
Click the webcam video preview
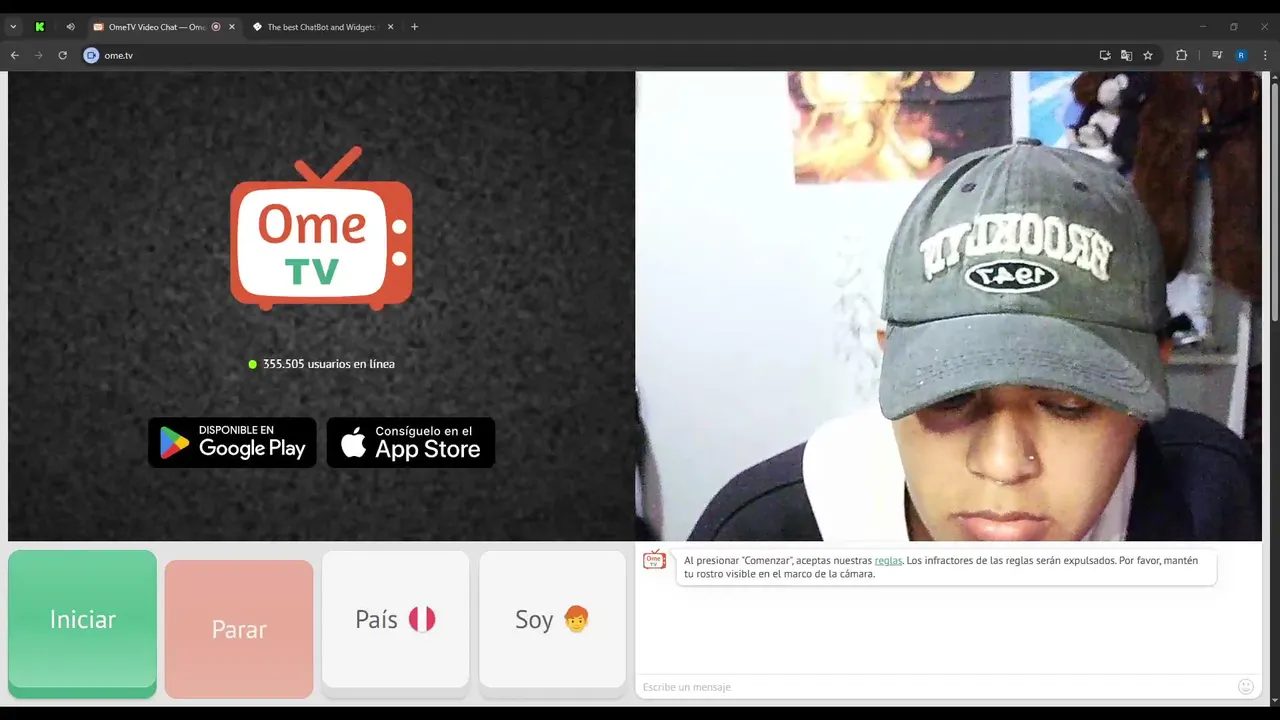(948, 306)
